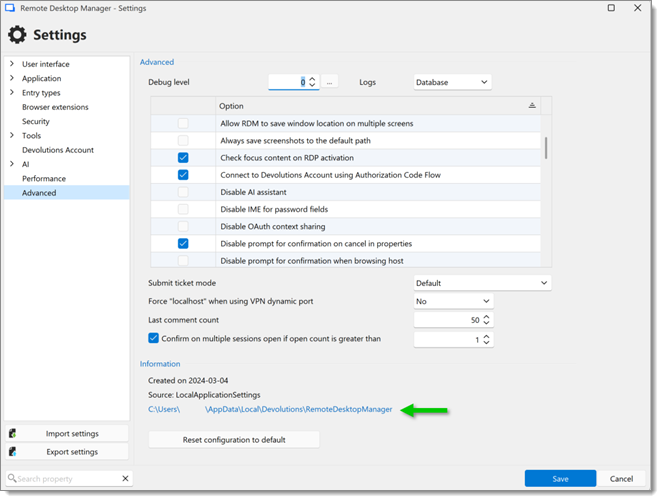Expand the User interface tree node
Image resolution: width=662 pixels, height=501 pixels.
(x=12, y=64)
